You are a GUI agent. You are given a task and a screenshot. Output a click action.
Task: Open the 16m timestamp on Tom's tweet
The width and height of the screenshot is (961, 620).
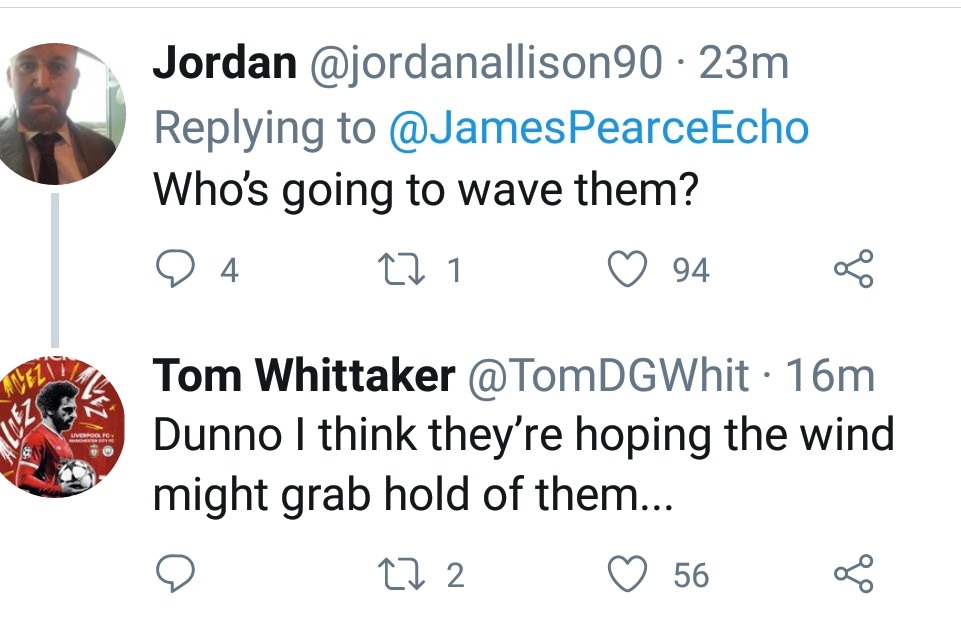click(x=830, y=376)
